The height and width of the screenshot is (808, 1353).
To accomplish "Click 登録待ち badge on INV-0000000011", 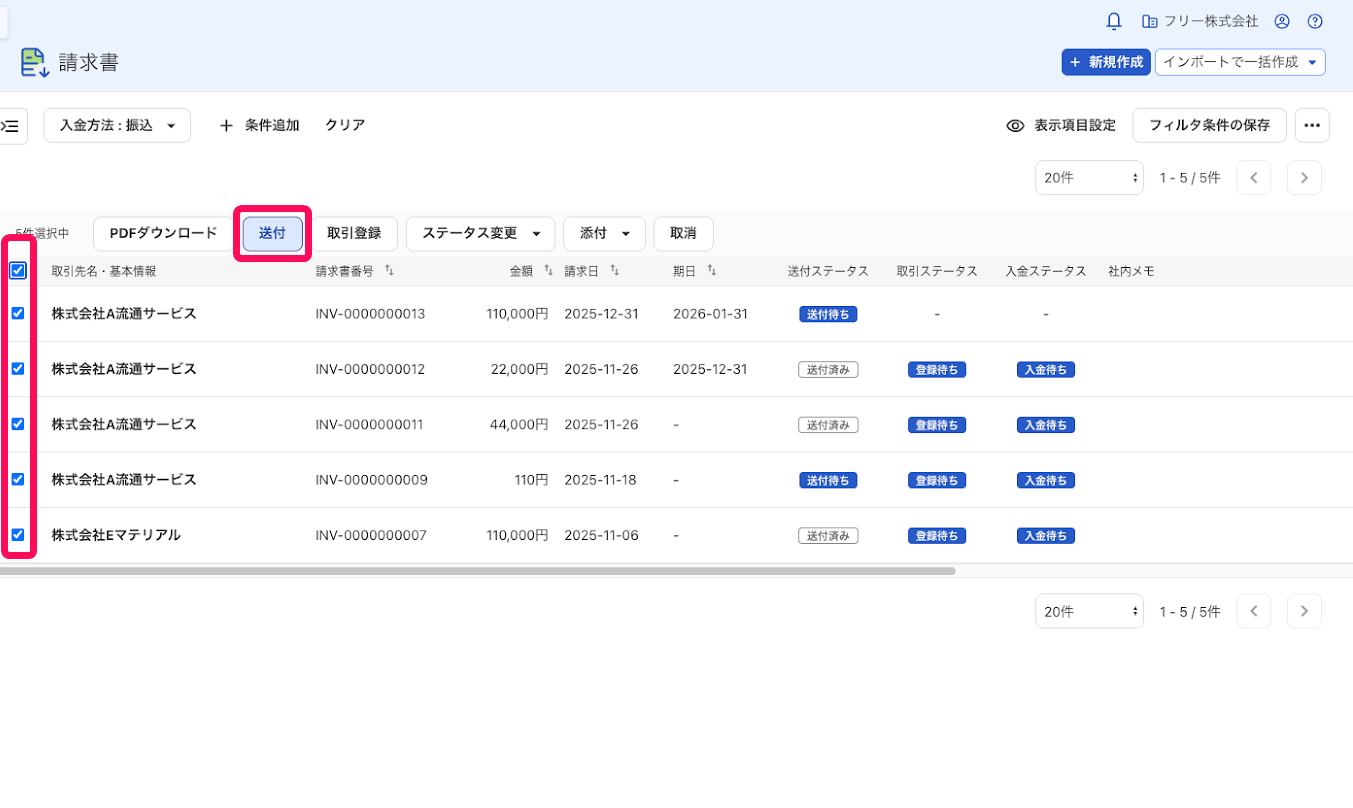I will (937, 425).
